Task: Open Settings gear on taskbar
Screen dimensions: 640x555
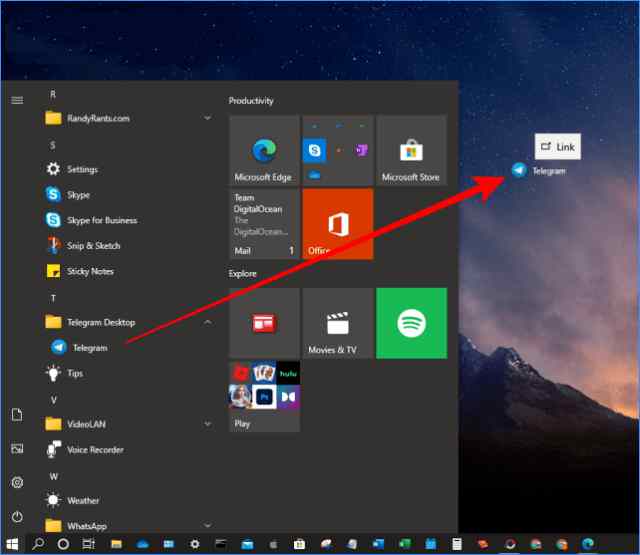Action: tap(195, 544)
